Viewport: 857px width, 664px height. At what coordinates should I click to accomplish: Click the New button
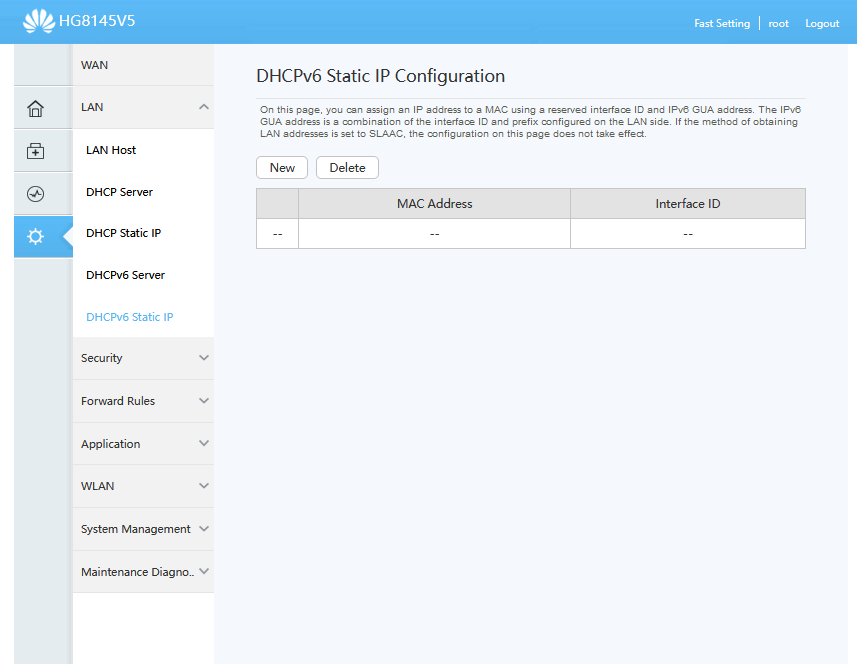pyautogui.click(x=282, y=168)
